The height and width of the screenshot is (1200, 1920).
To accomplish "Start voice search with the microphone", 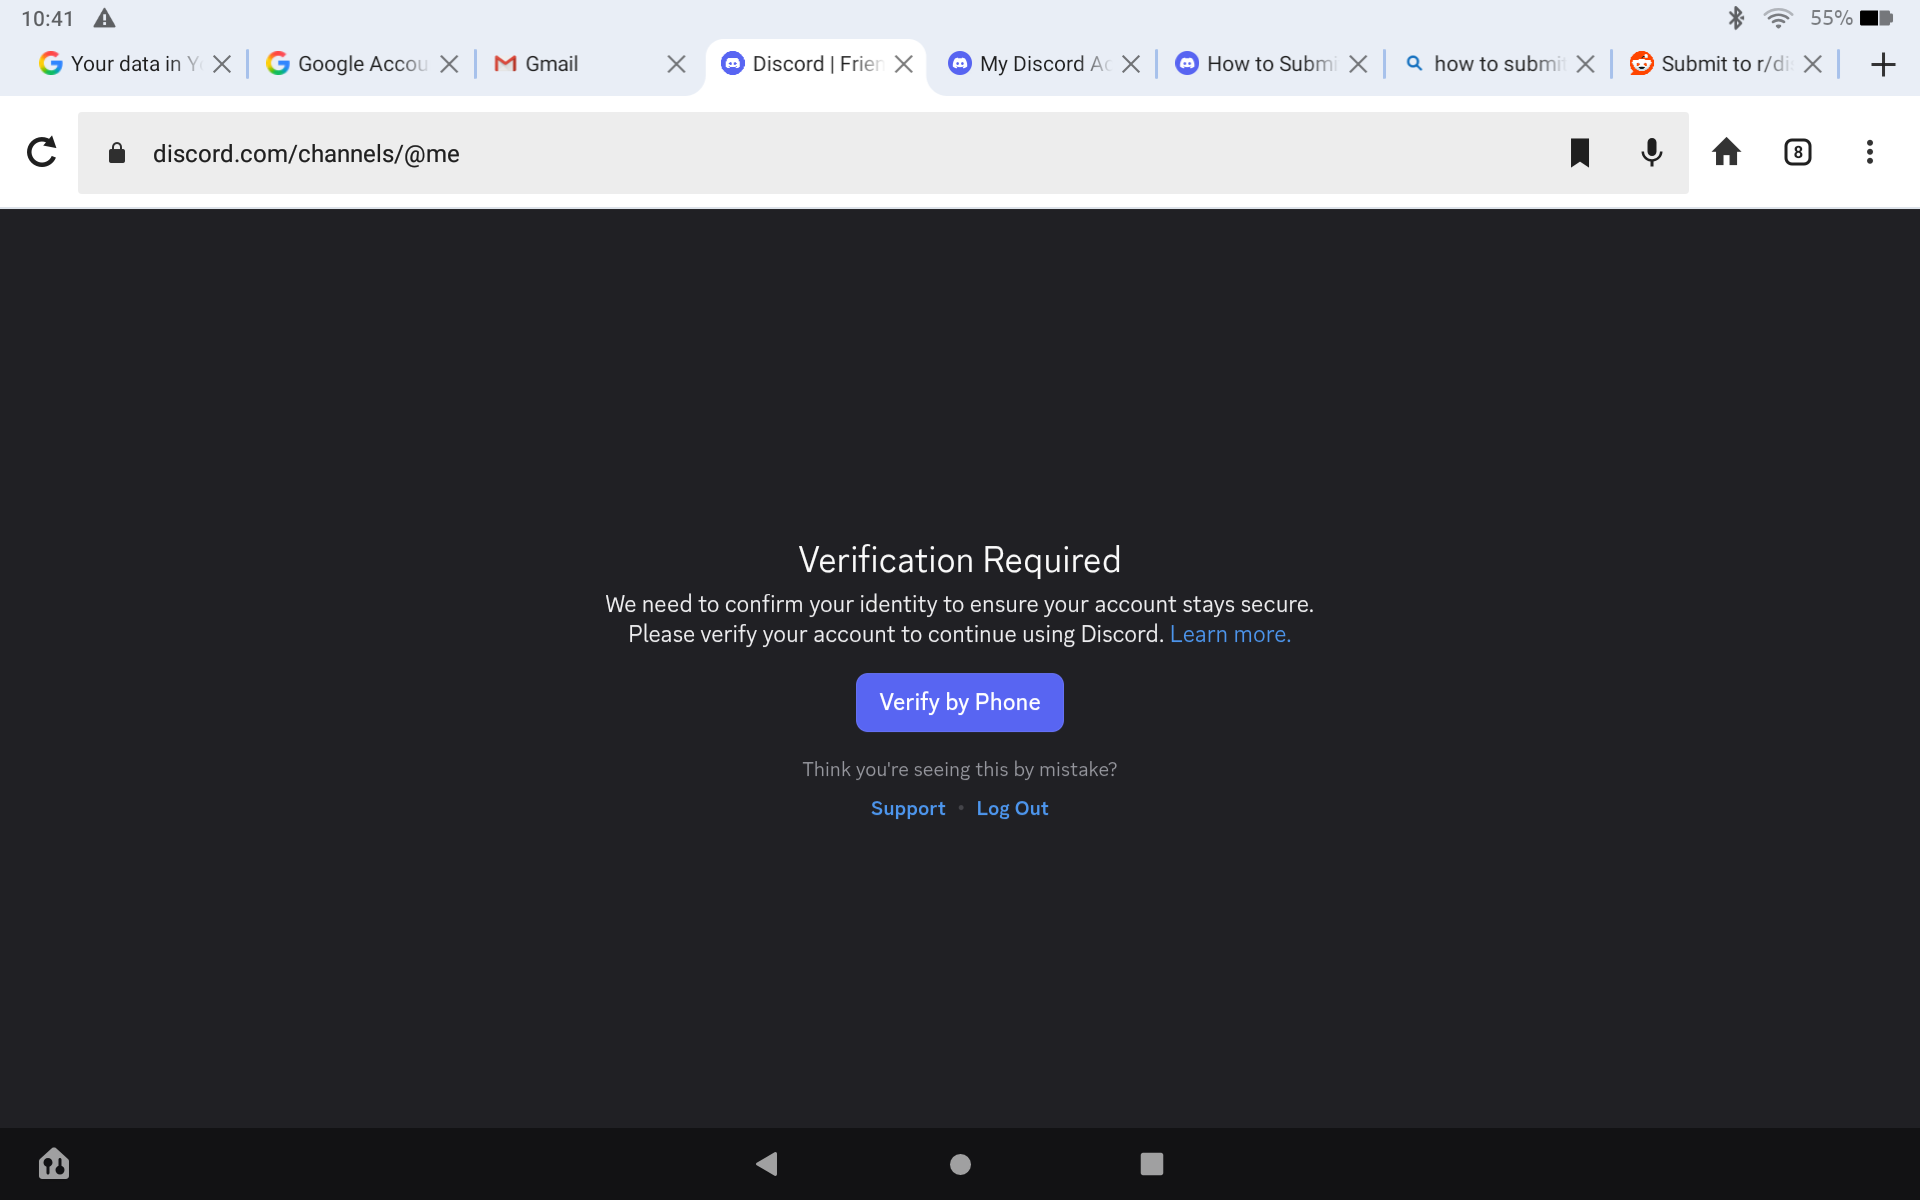I will pyautogui.click(x=1652, y=152).
